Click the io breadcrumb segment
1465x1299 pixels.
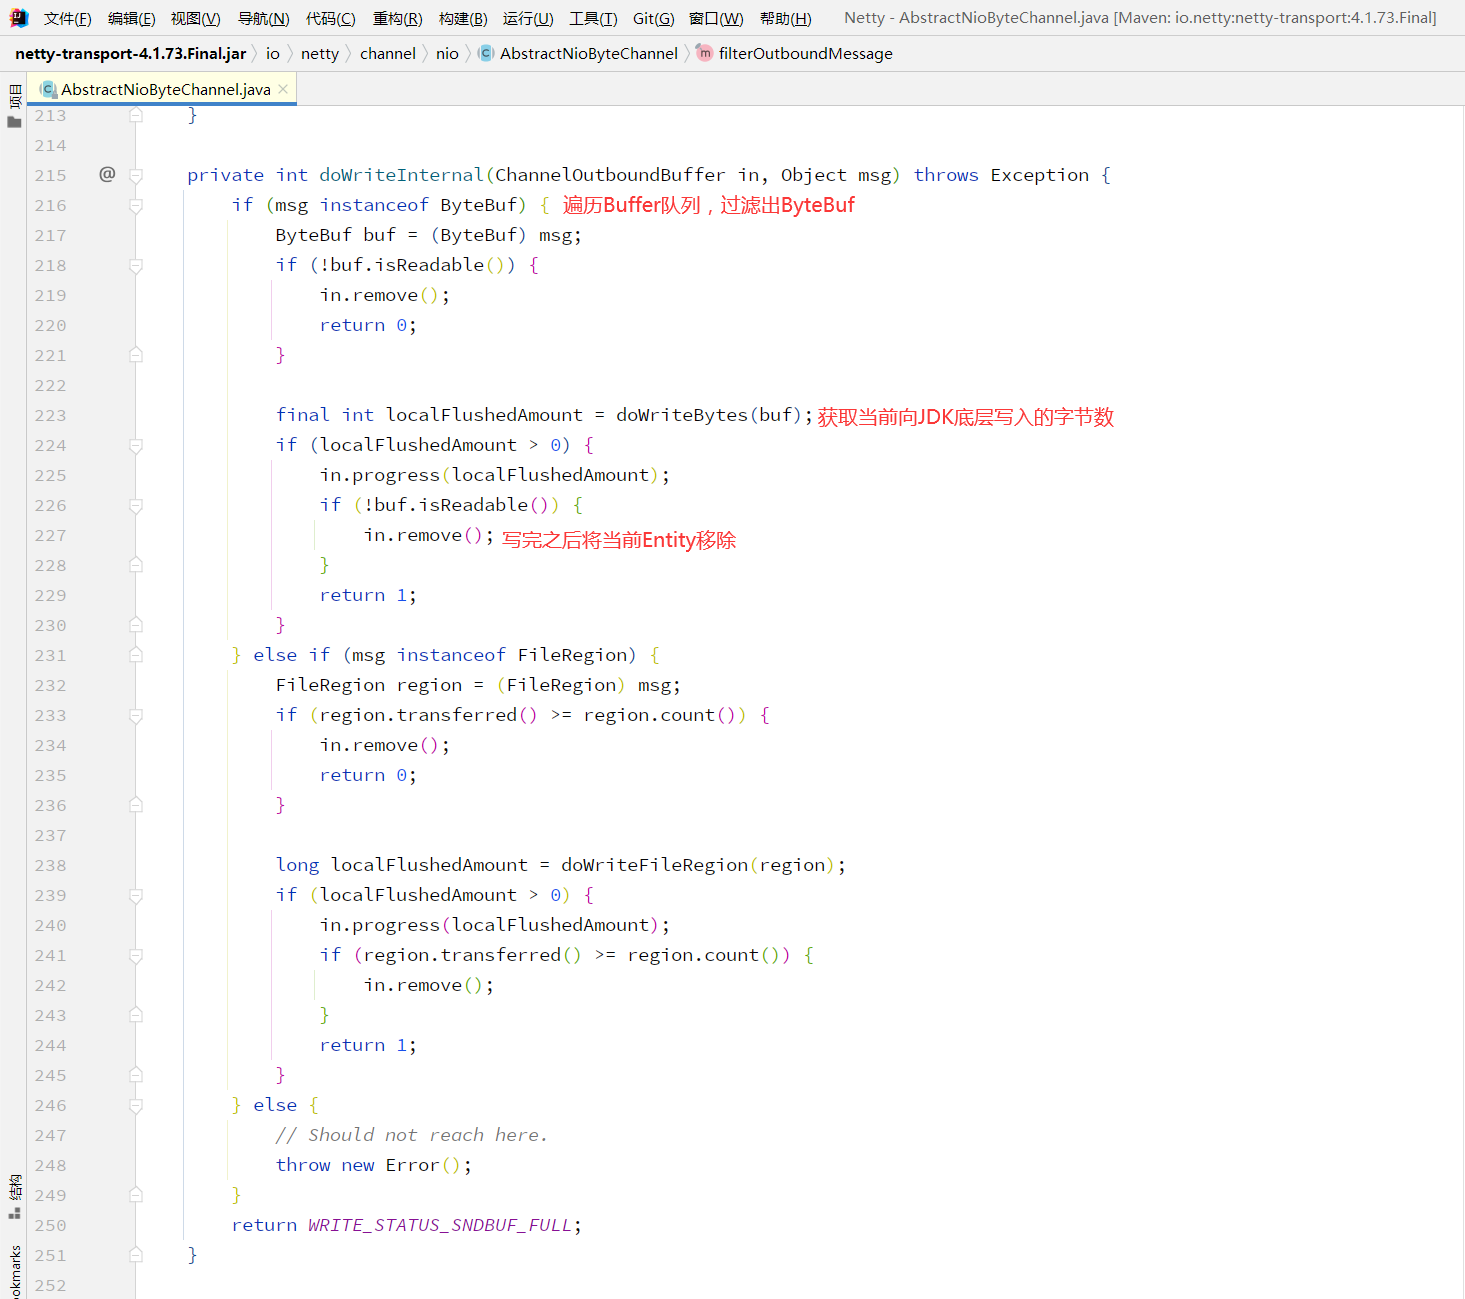click(273, 53)
